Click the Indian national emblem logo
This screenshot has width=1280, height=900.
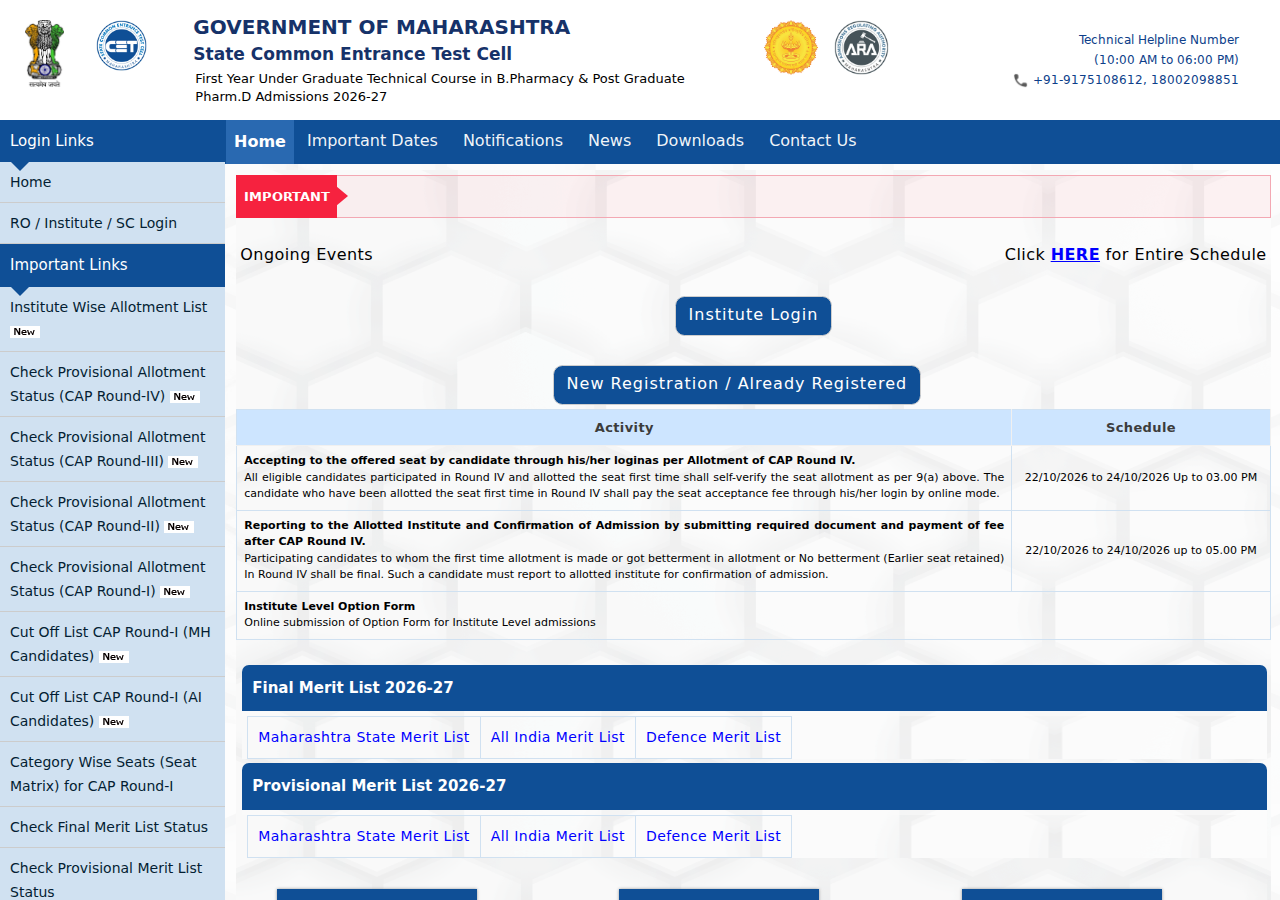[x=44, y=55]
